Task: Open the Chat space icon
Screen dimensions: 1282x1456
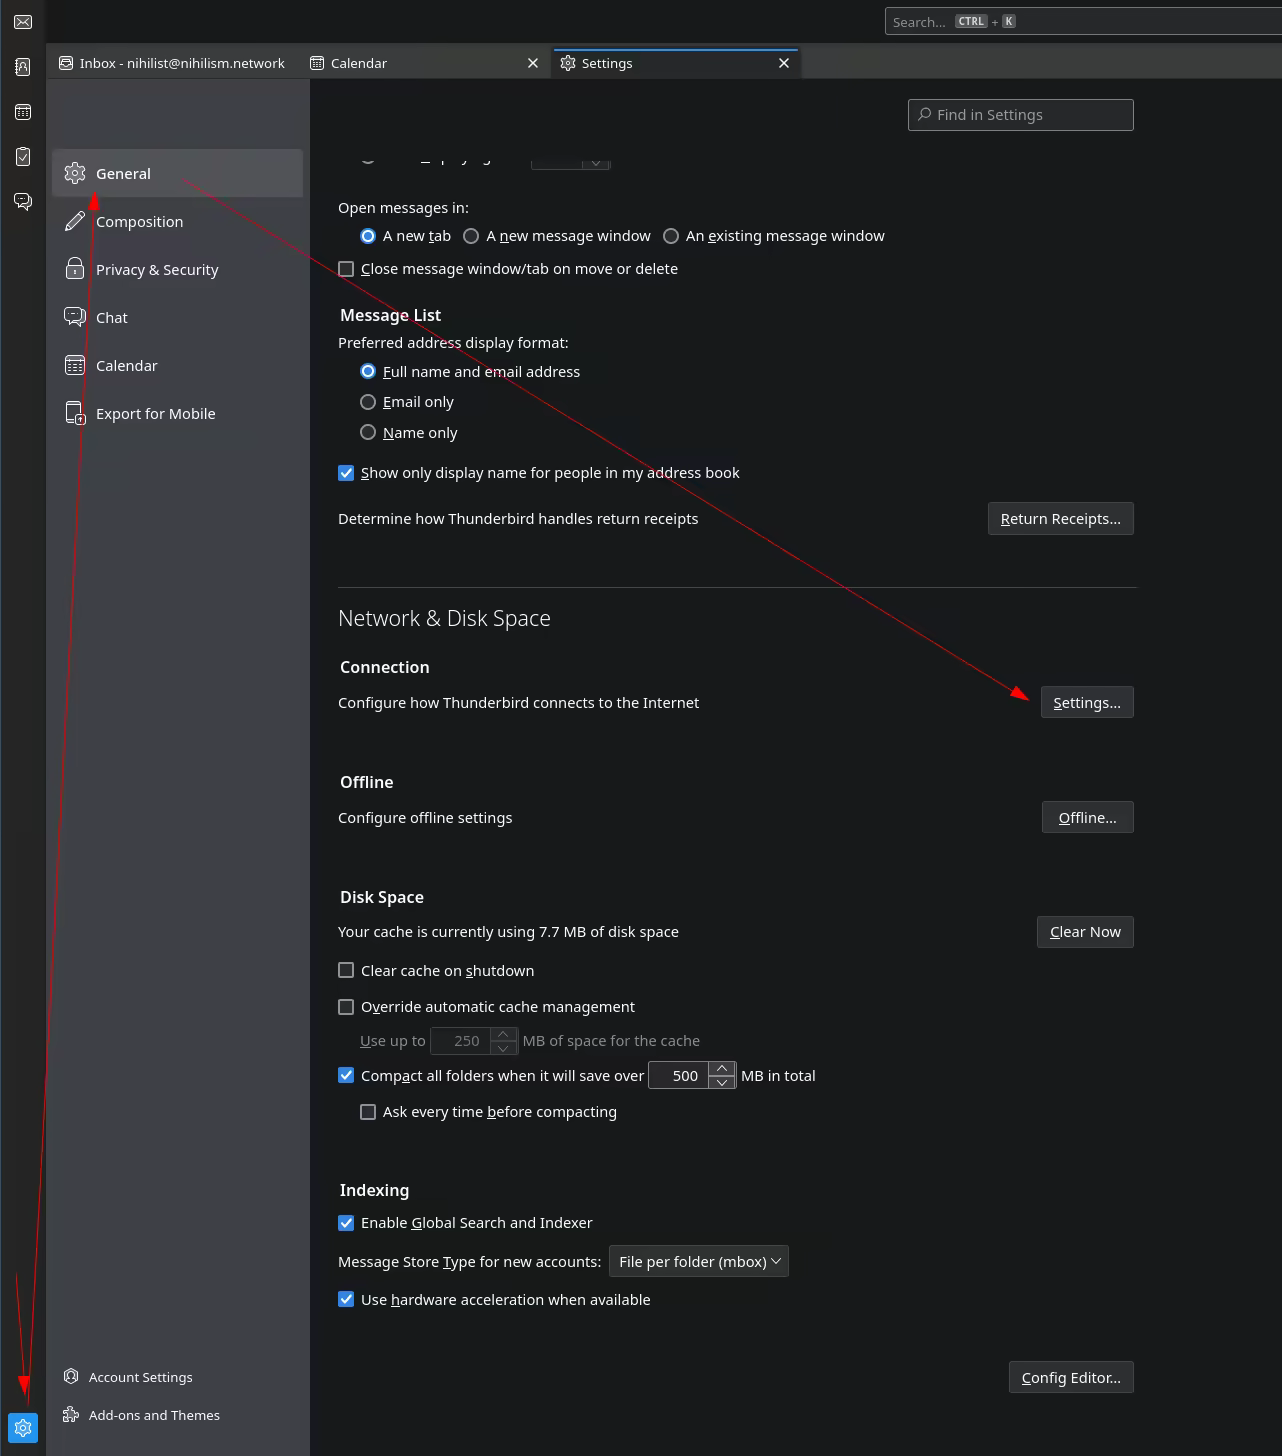Action: (23, 202)
